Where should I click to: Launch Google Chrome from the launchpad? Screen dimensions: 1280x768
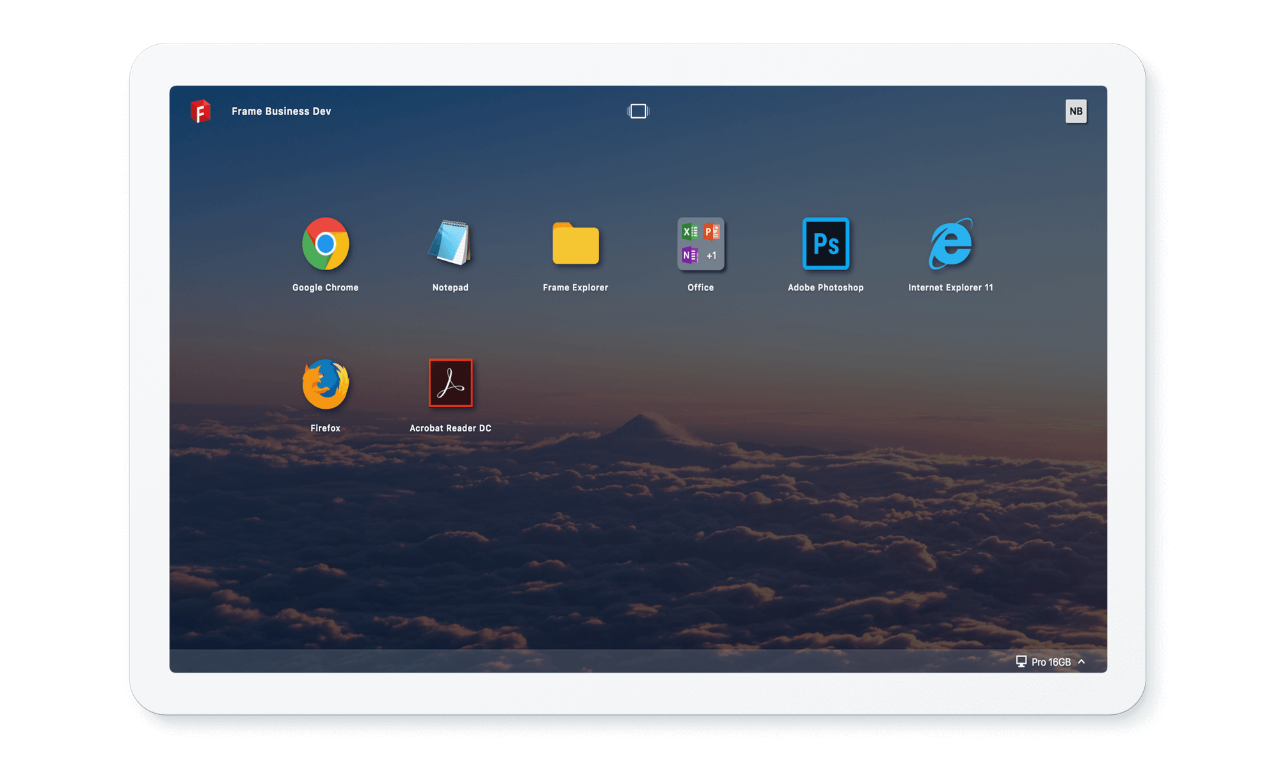[325, 243]
